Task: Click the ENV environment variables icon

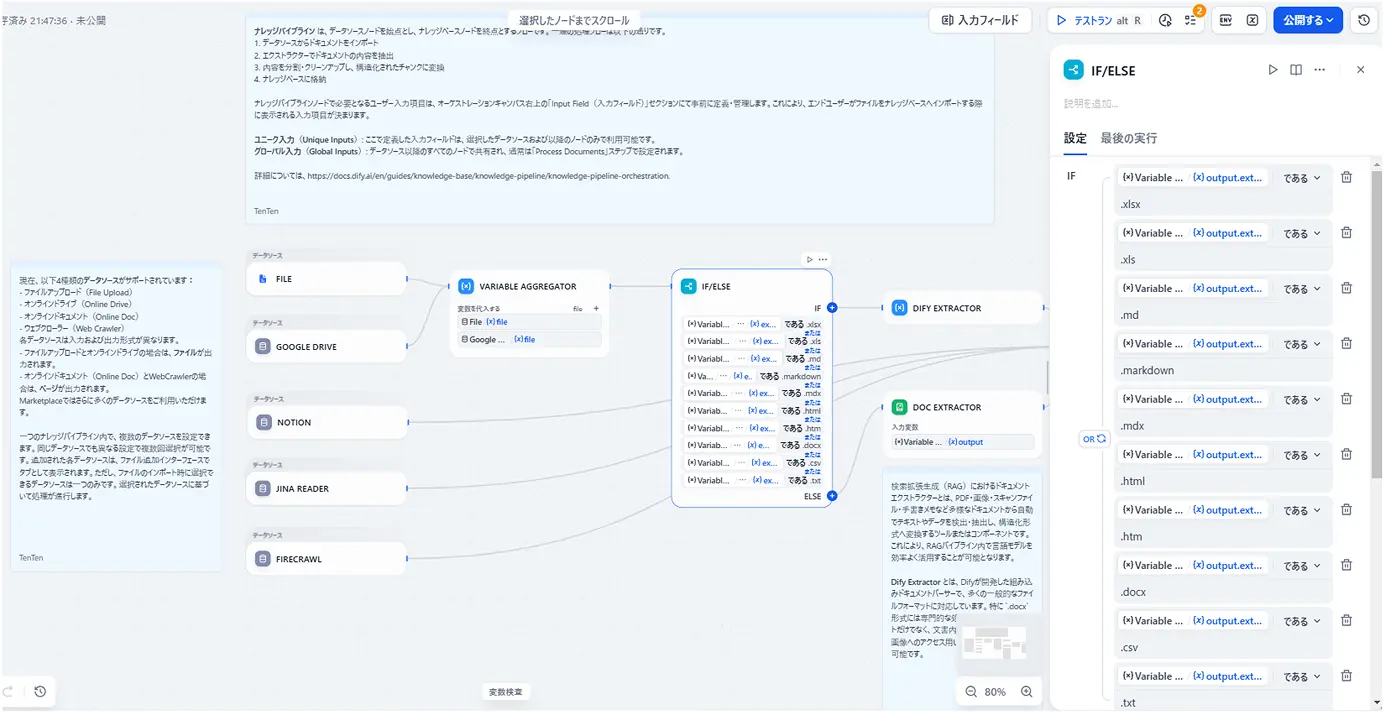Action: pyautogui.click(x=1225, y=20)
